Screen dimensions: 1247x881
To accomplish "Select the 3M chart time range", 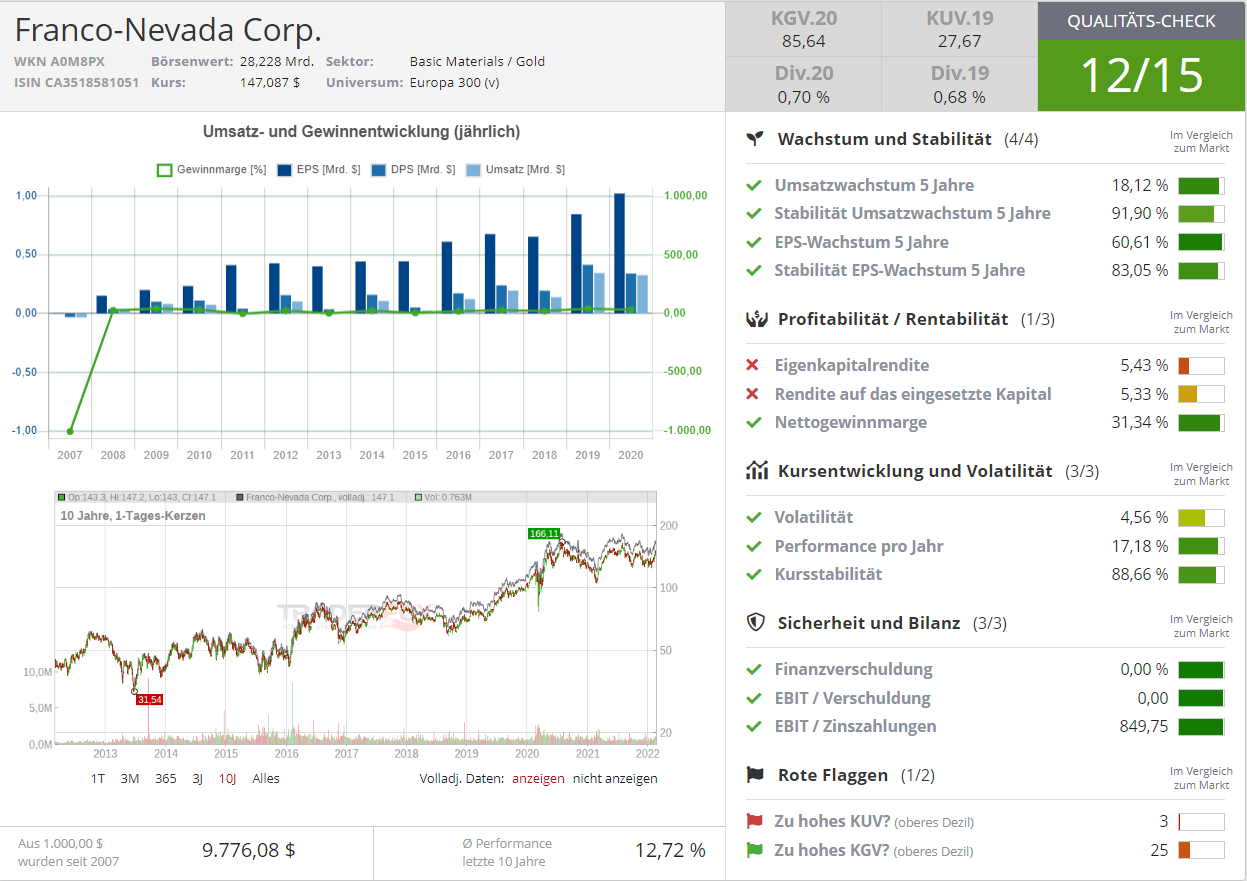I will tap(130, 778).
